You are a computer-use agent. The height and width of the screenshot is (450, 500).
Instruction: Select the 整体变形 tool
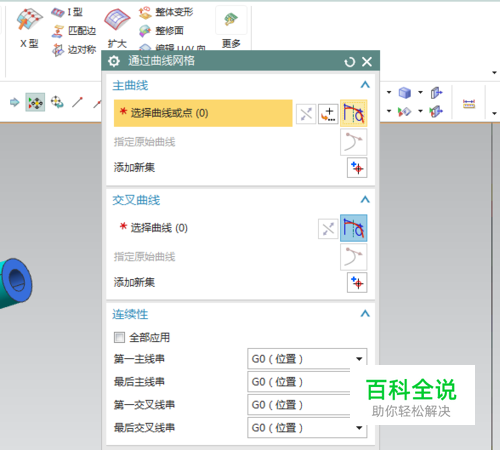coord(166,12)
